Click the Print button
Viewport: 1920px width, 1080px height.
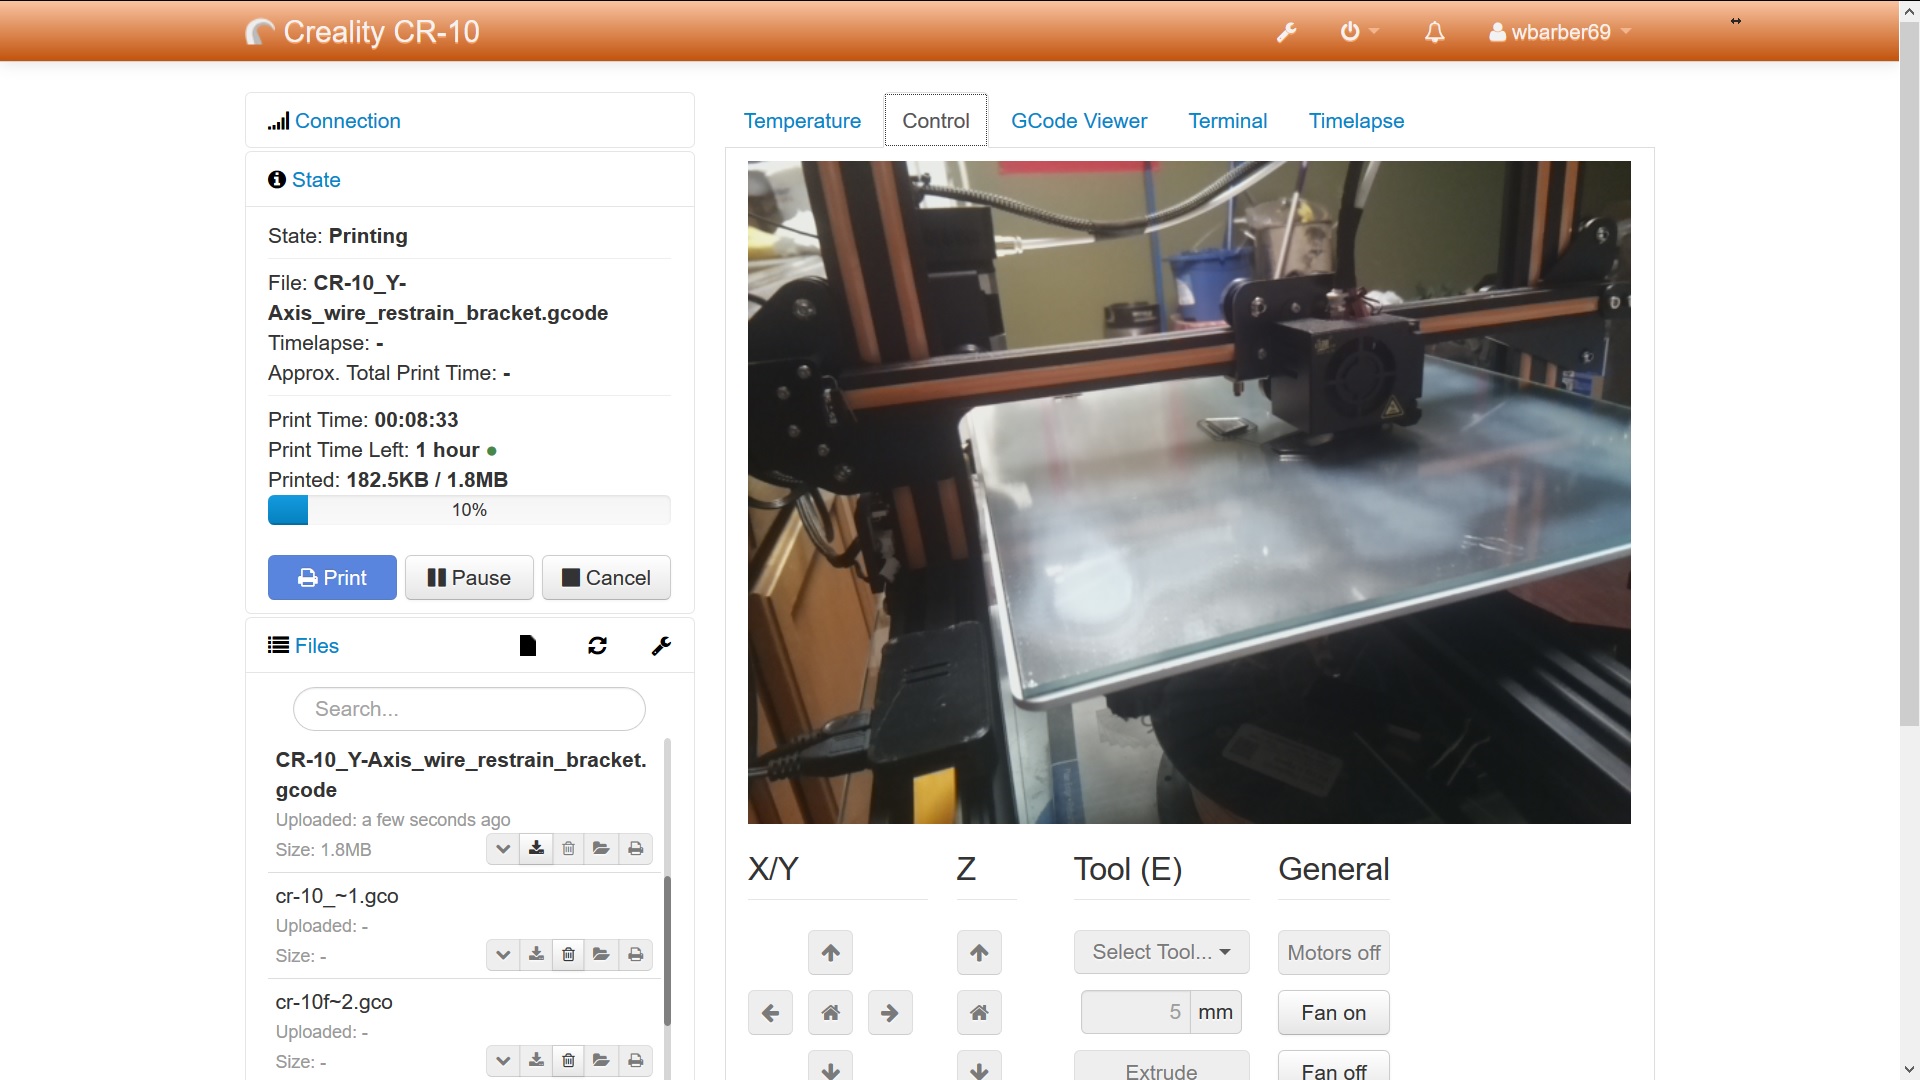coord(332,578)
